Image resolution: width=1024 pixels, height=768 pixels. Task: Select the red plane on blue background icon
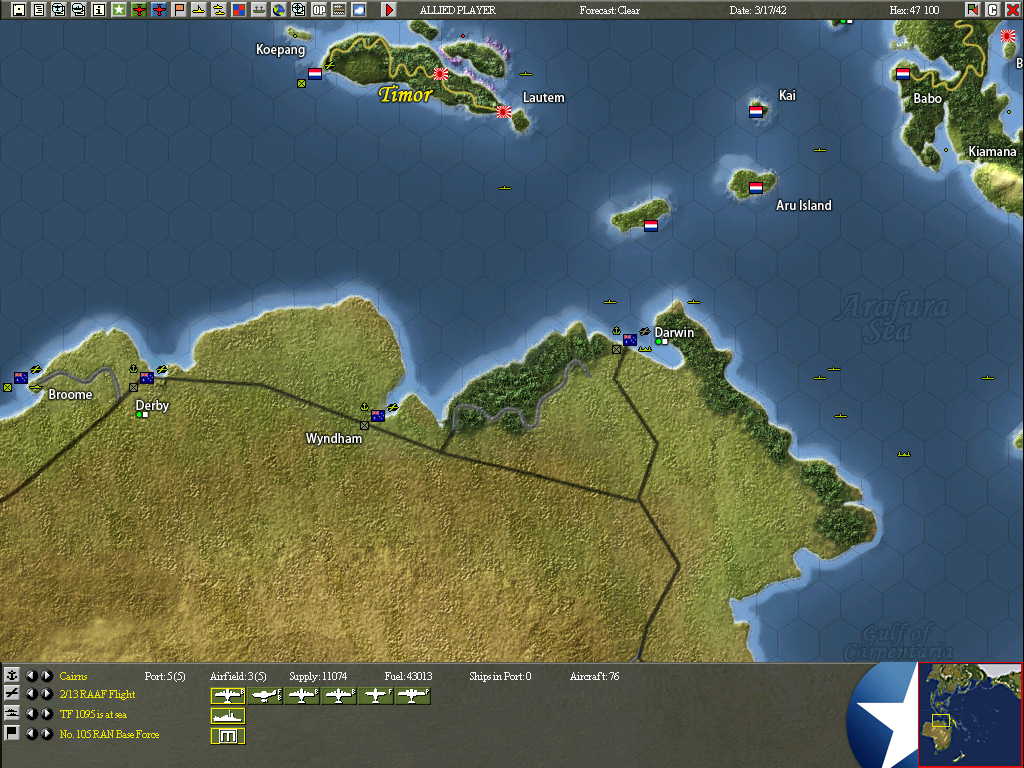[159, 10]
